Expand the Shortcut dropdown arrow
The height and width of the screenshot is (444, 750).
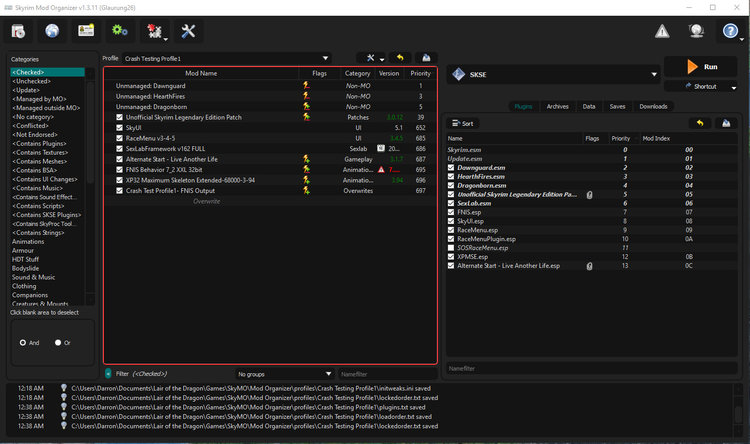(x=734, y=87)
